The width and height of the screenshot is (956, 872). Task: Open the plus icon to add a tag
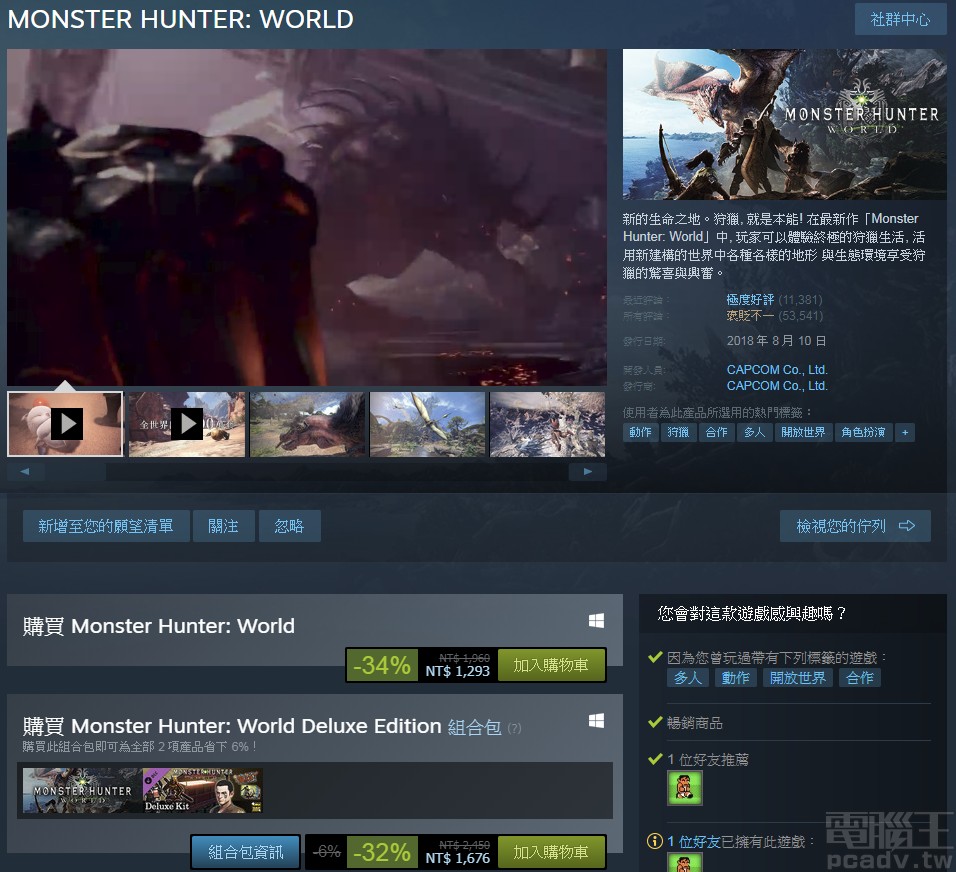[905, 432]
